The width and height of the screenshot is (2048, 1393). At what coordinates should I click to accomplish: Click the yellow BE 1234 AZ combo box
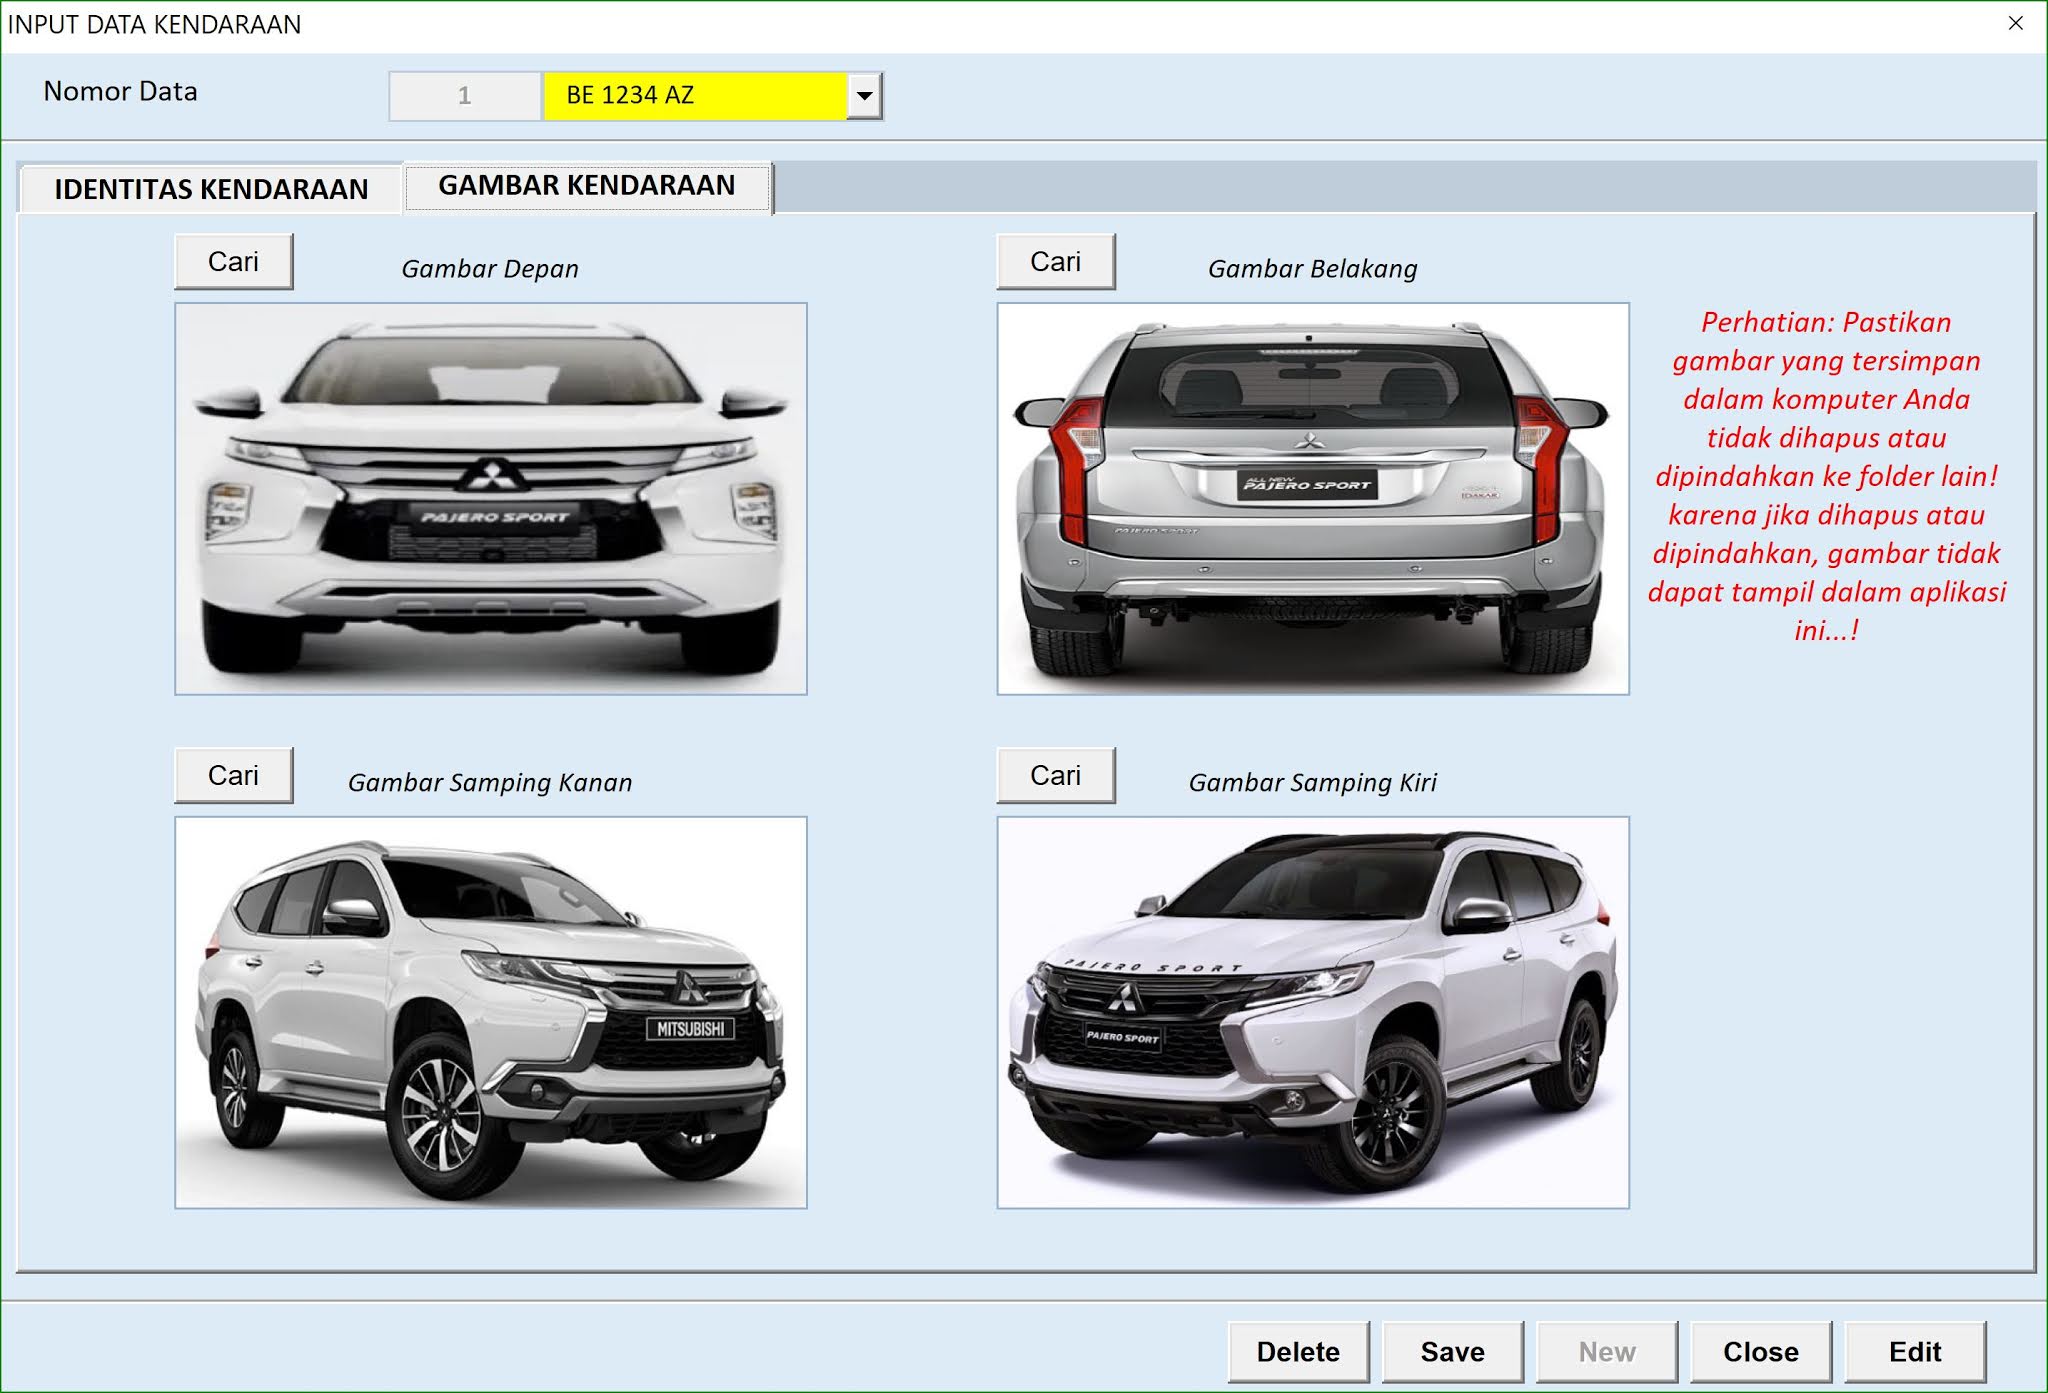[694, 96]
